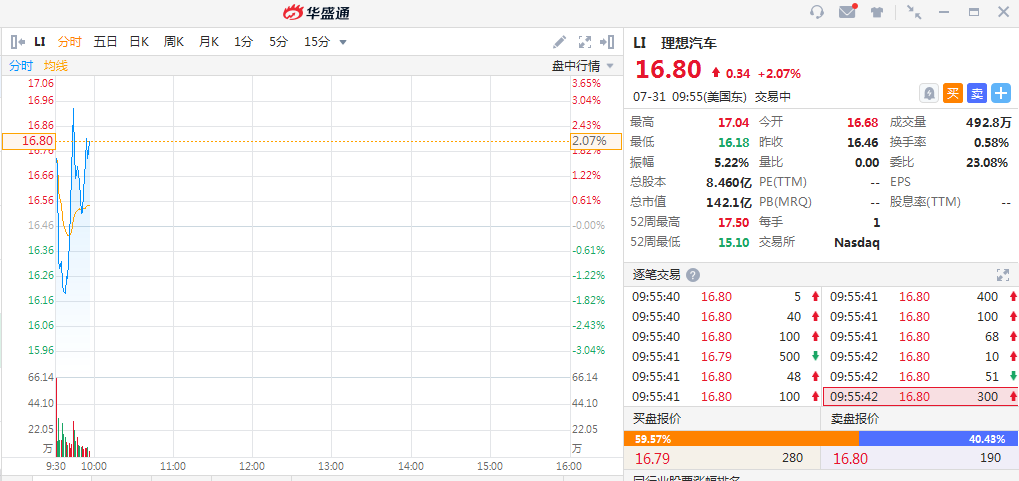Screen dimensions: 1019x481
Task: Select the pencil drawing tool
Action: (560, 42)
